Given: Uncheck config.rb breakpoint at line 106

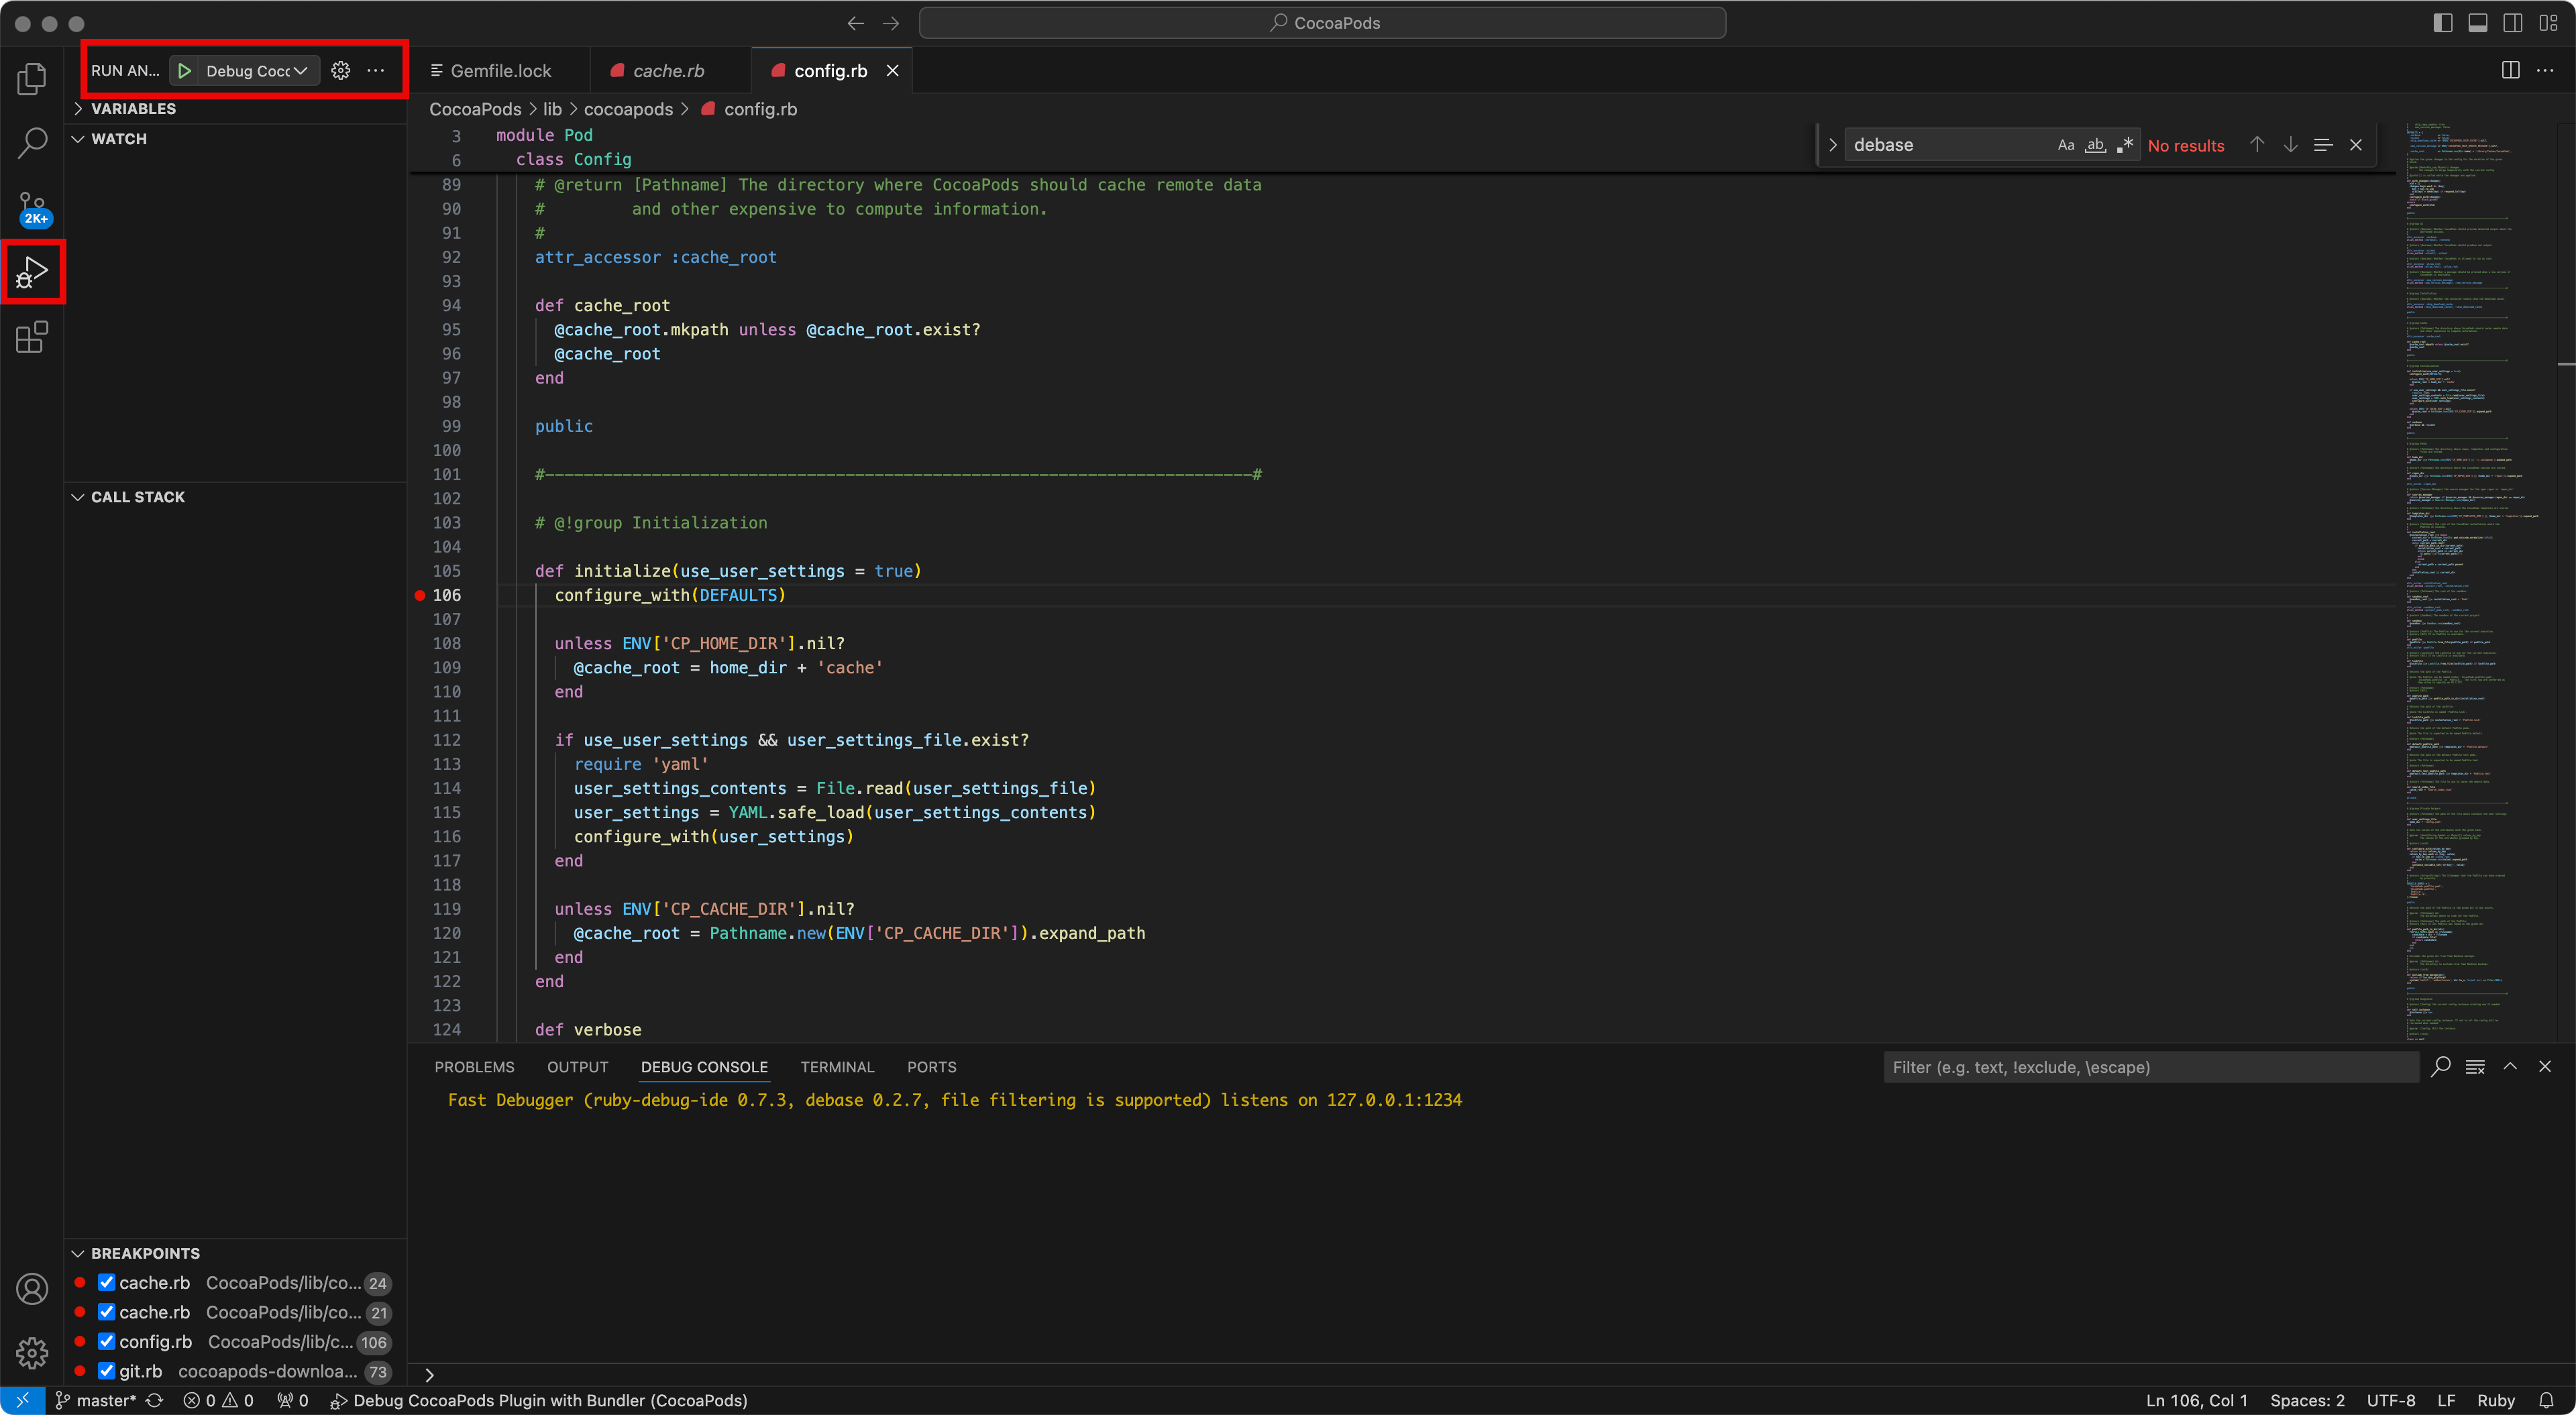Looking at the screenshot, I should coord(106,1342).
